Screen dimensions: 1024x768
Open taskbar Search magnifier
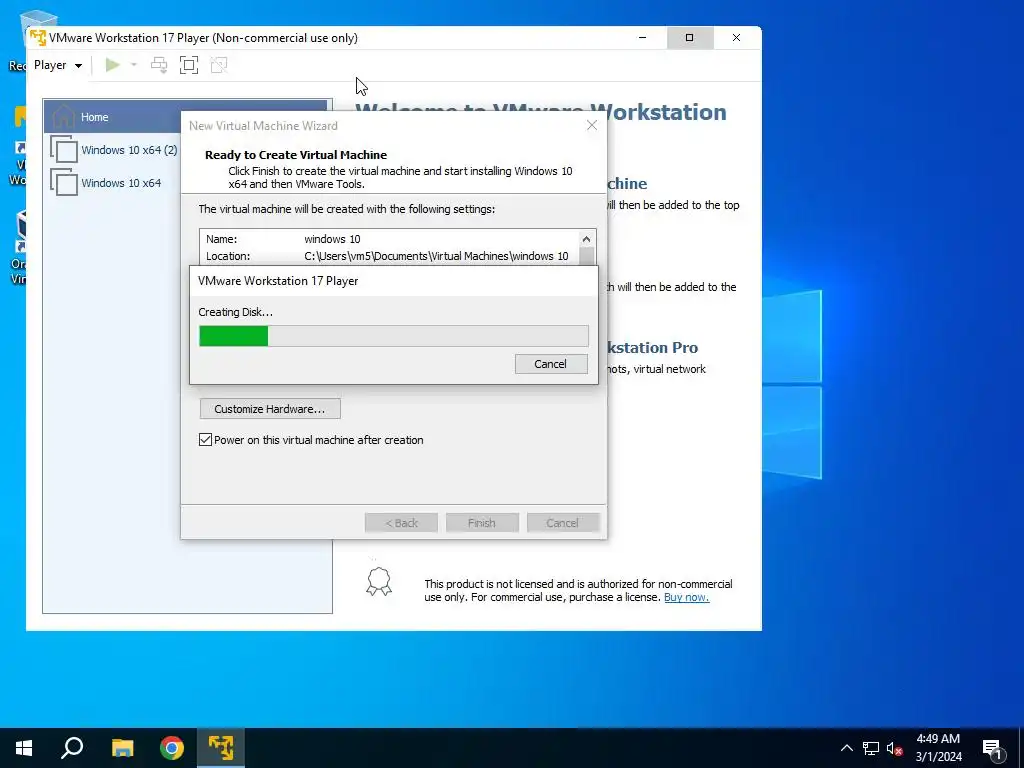click(72, 748)
